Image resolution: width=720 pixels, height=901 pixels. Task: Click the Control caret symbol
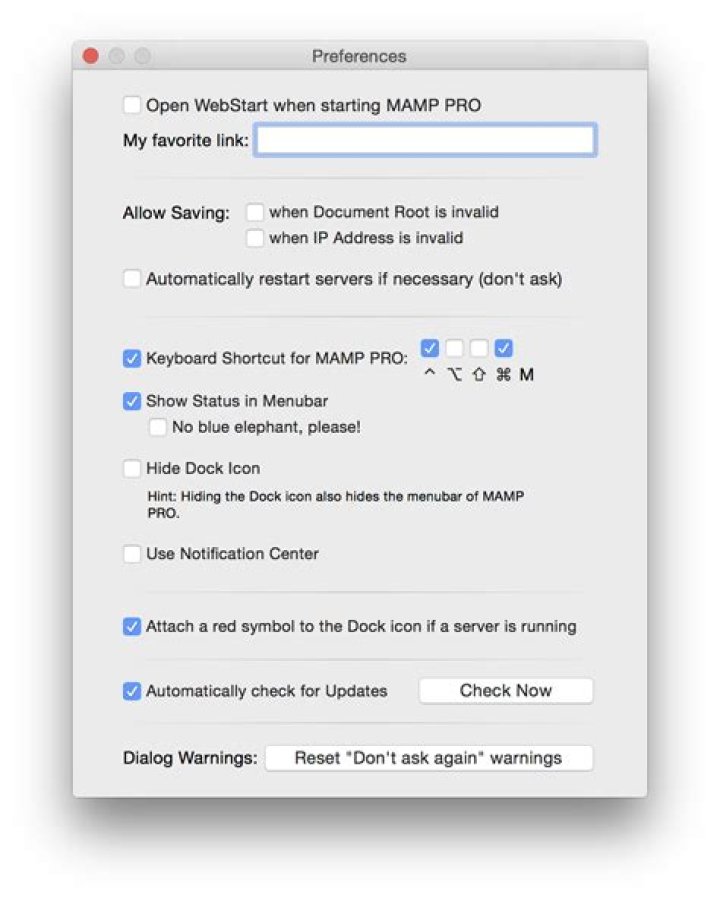click(430, 374)
